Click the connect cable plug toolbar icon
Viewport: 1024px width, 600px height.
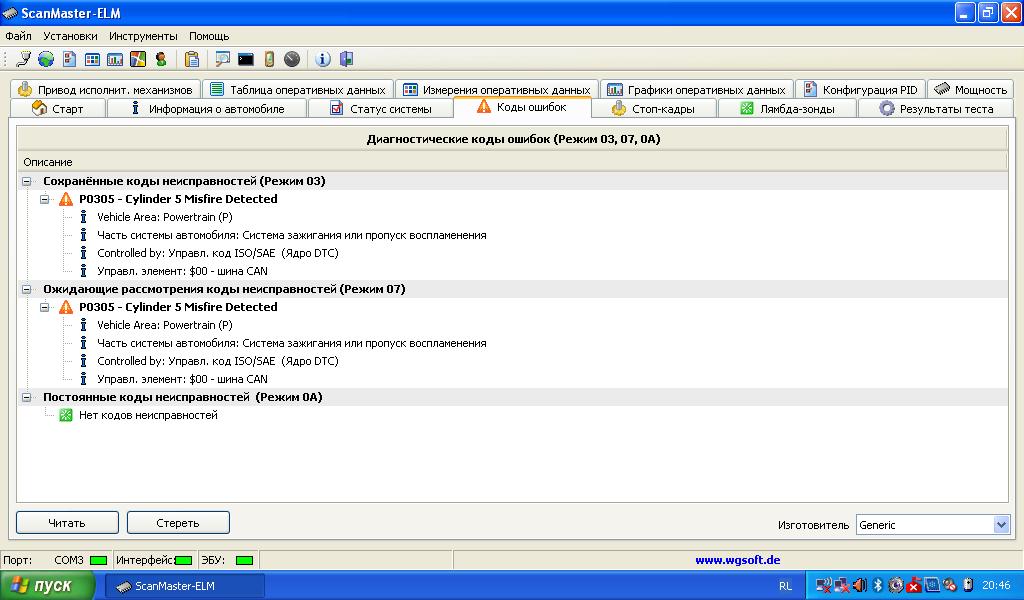coord(22,59)
